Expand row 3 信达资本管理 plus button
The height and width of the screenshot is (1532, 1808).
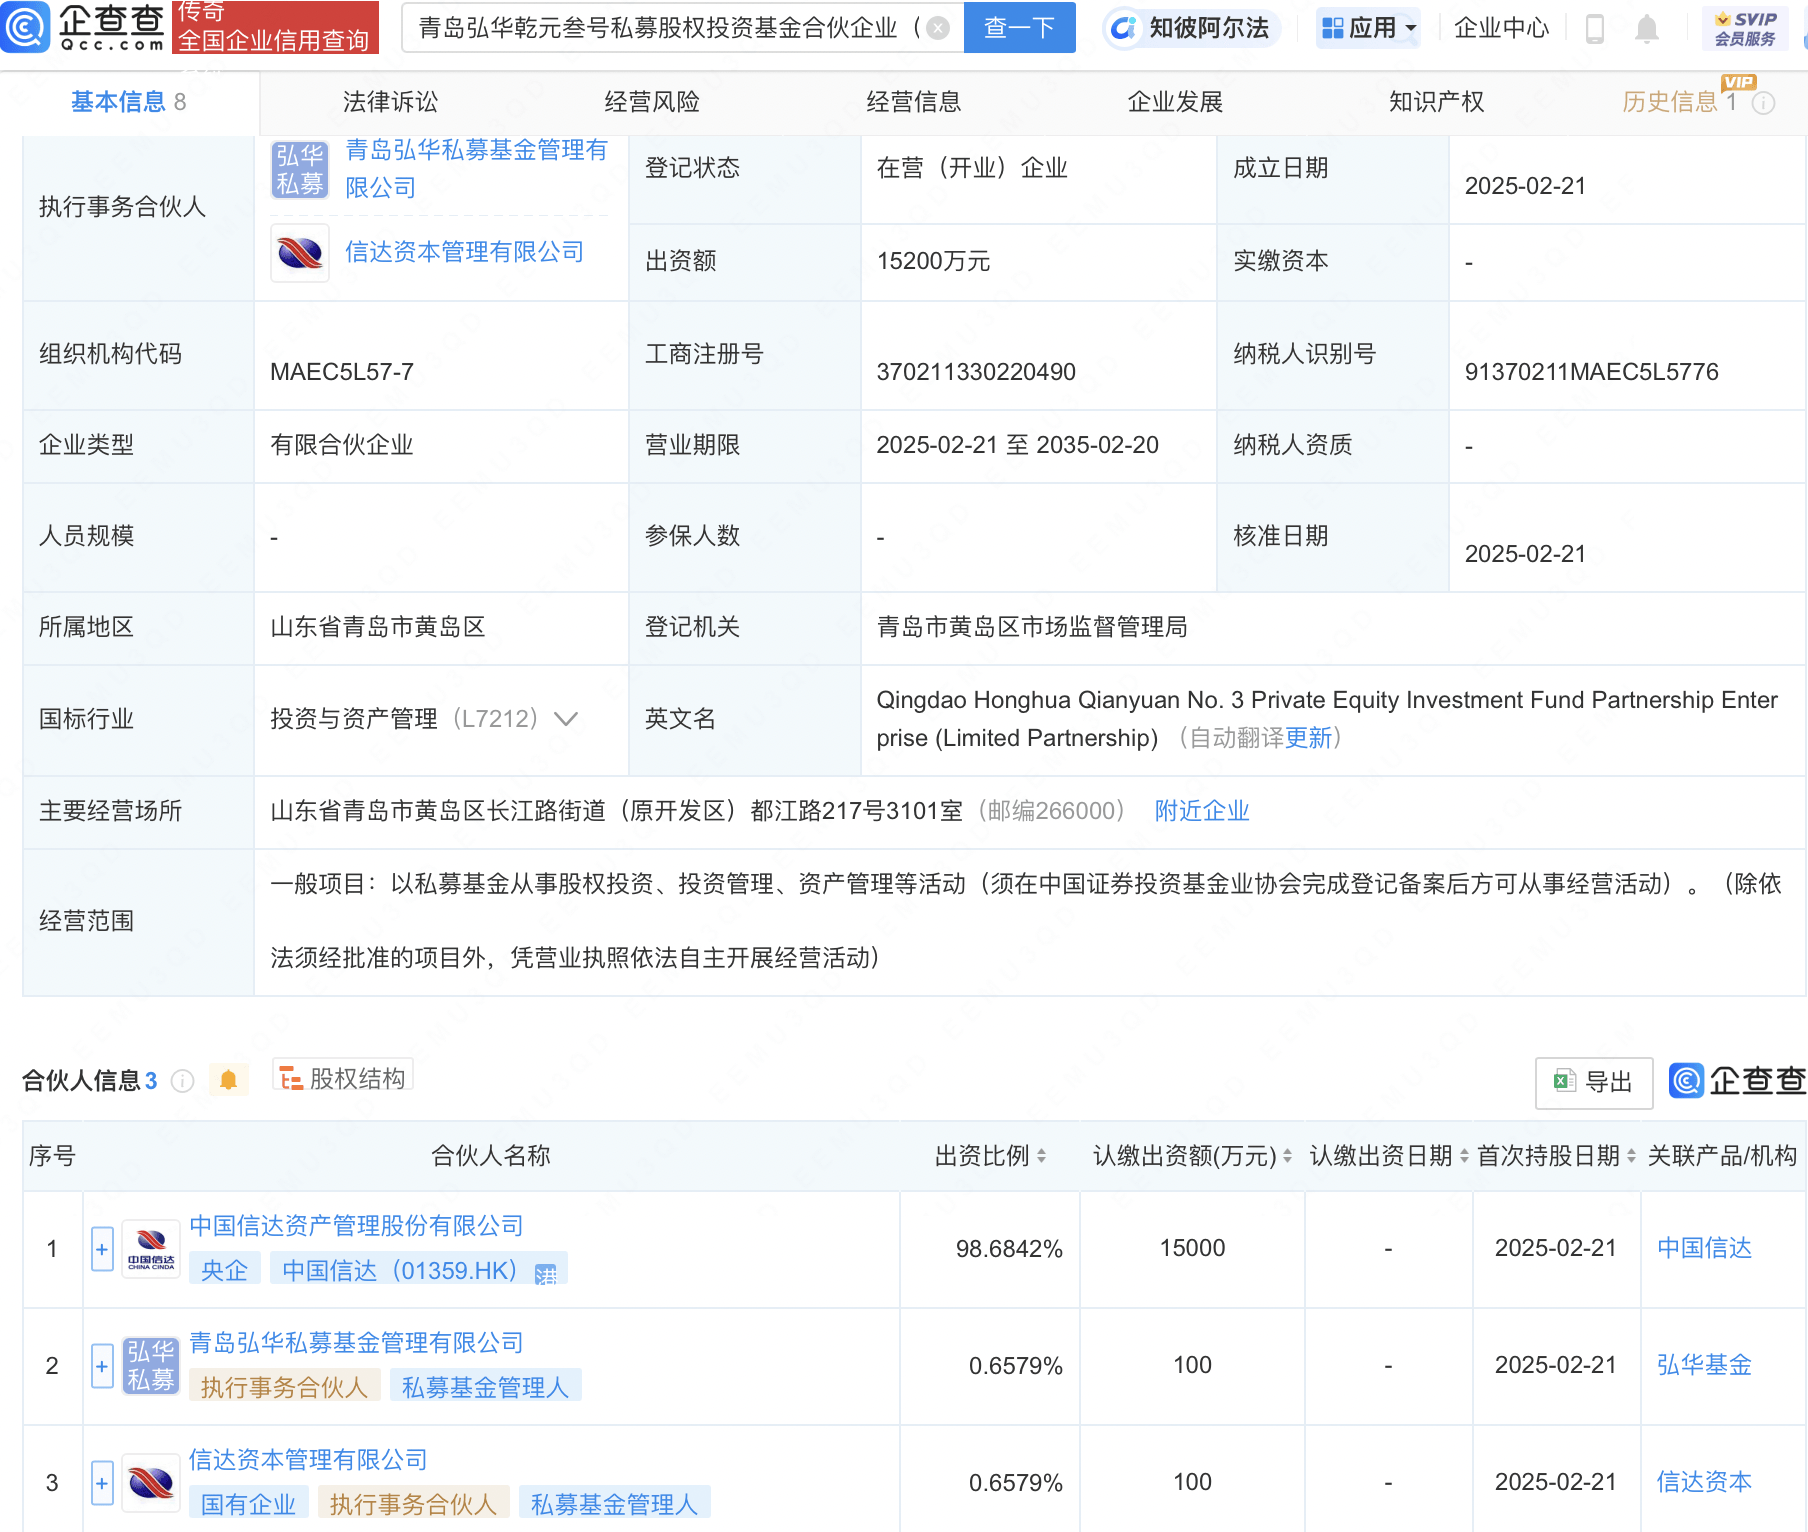[102, 1483]
